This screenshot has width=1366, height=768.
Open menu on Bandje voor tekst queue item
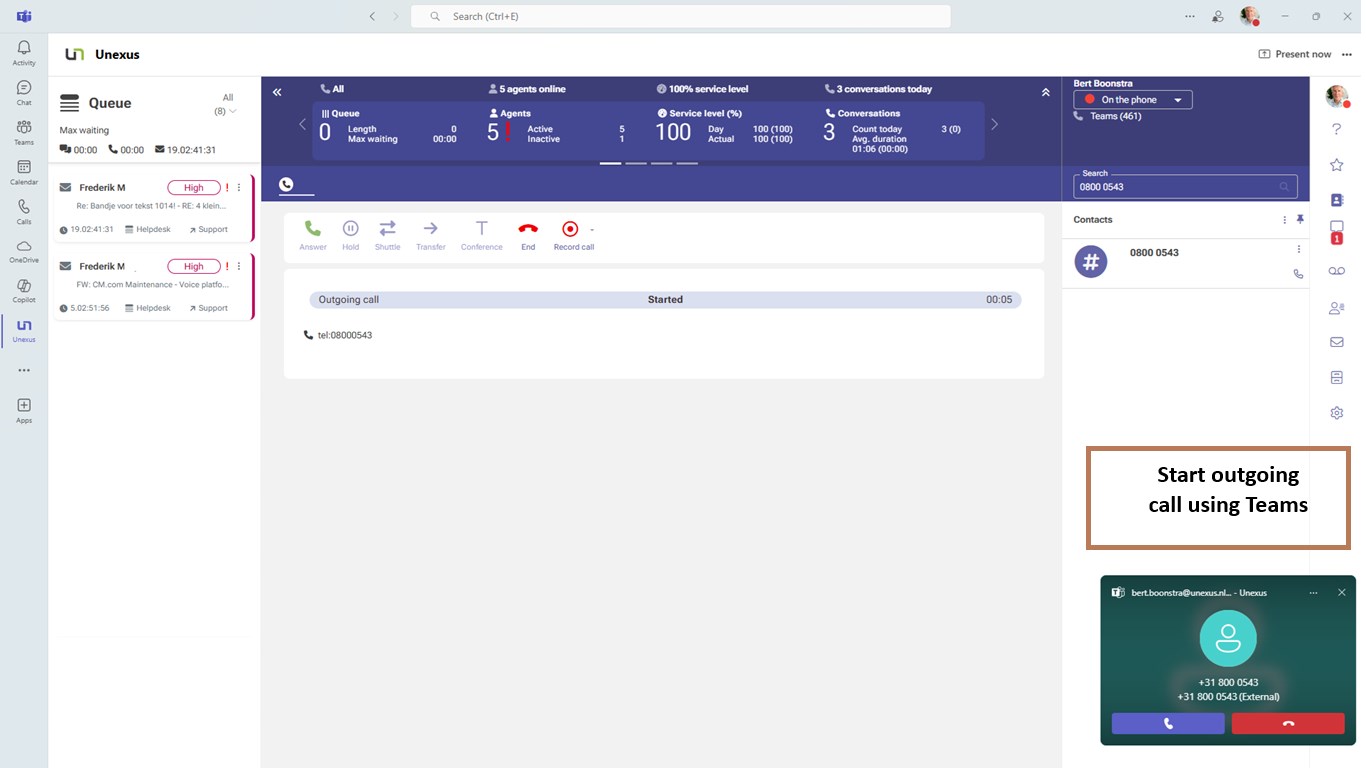[239, 187]
